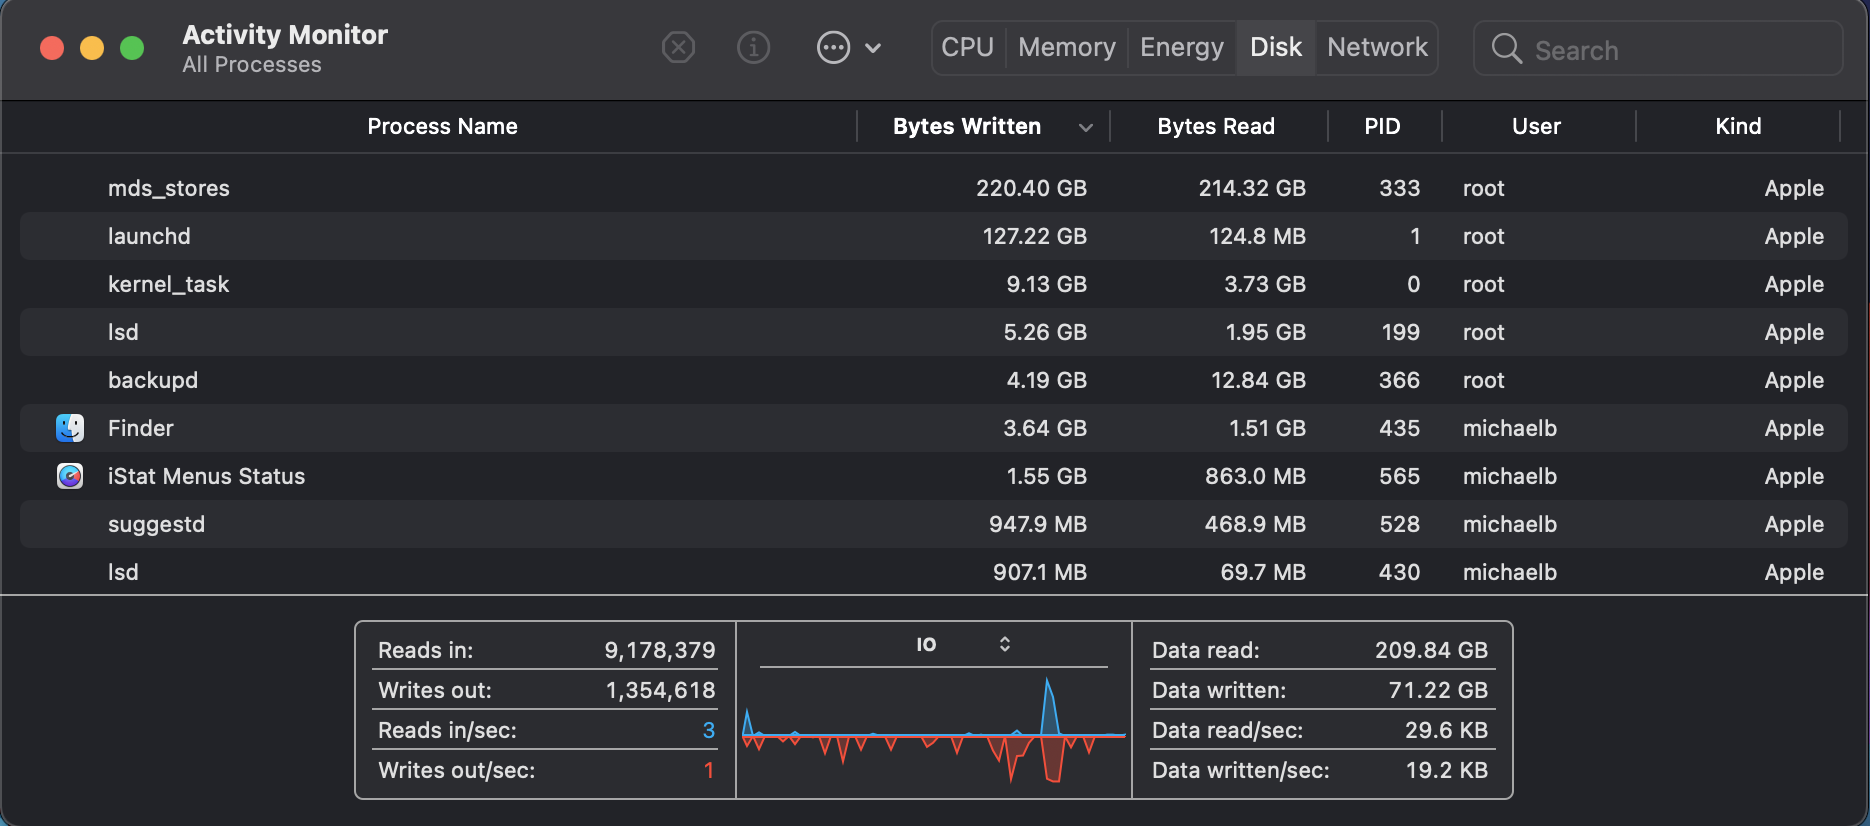
Task: Switch to the Memory tab
Action: pos(1066,47)
